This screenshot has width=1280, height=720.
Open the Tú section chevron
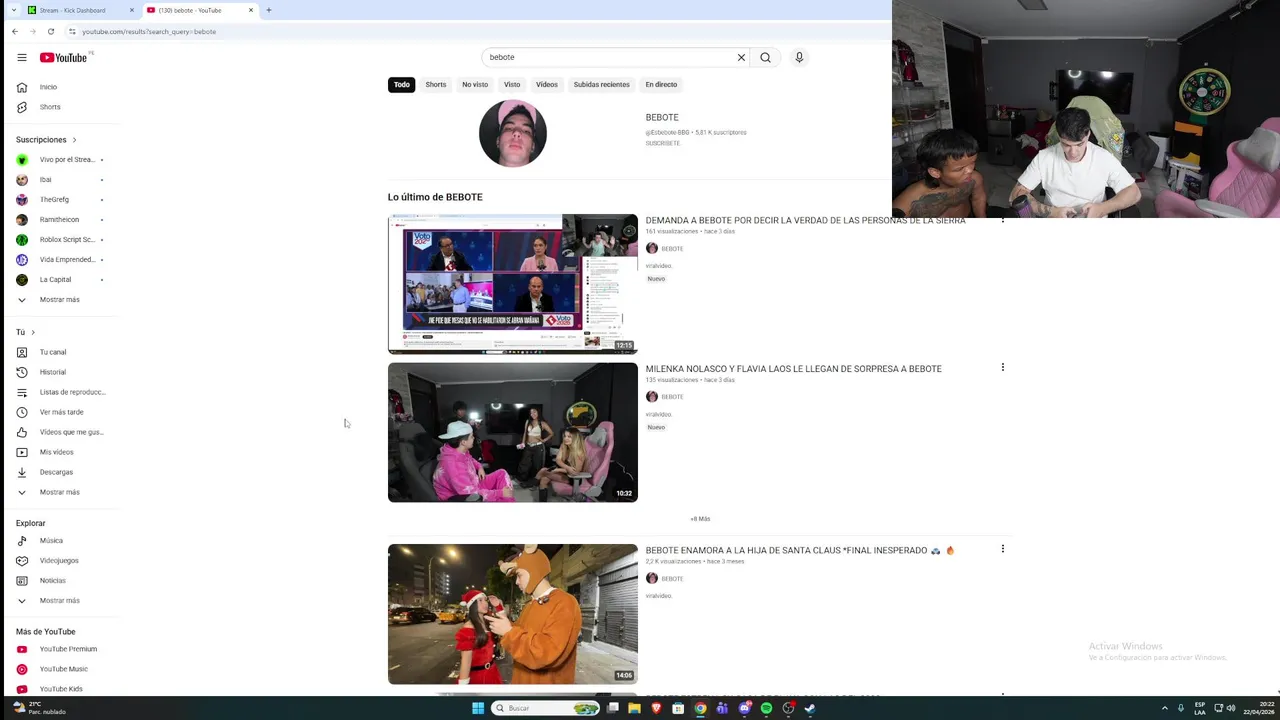tap(33, 332)
